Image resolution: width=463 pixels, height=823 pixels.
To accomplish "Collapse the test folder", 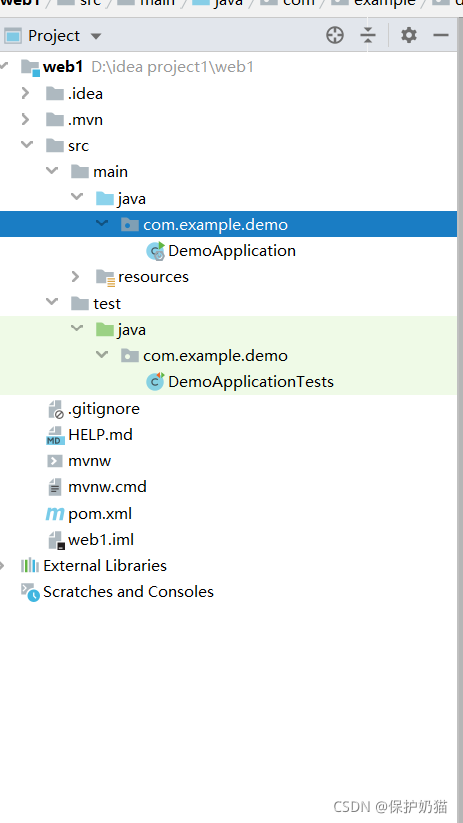I will click(52, 302).
